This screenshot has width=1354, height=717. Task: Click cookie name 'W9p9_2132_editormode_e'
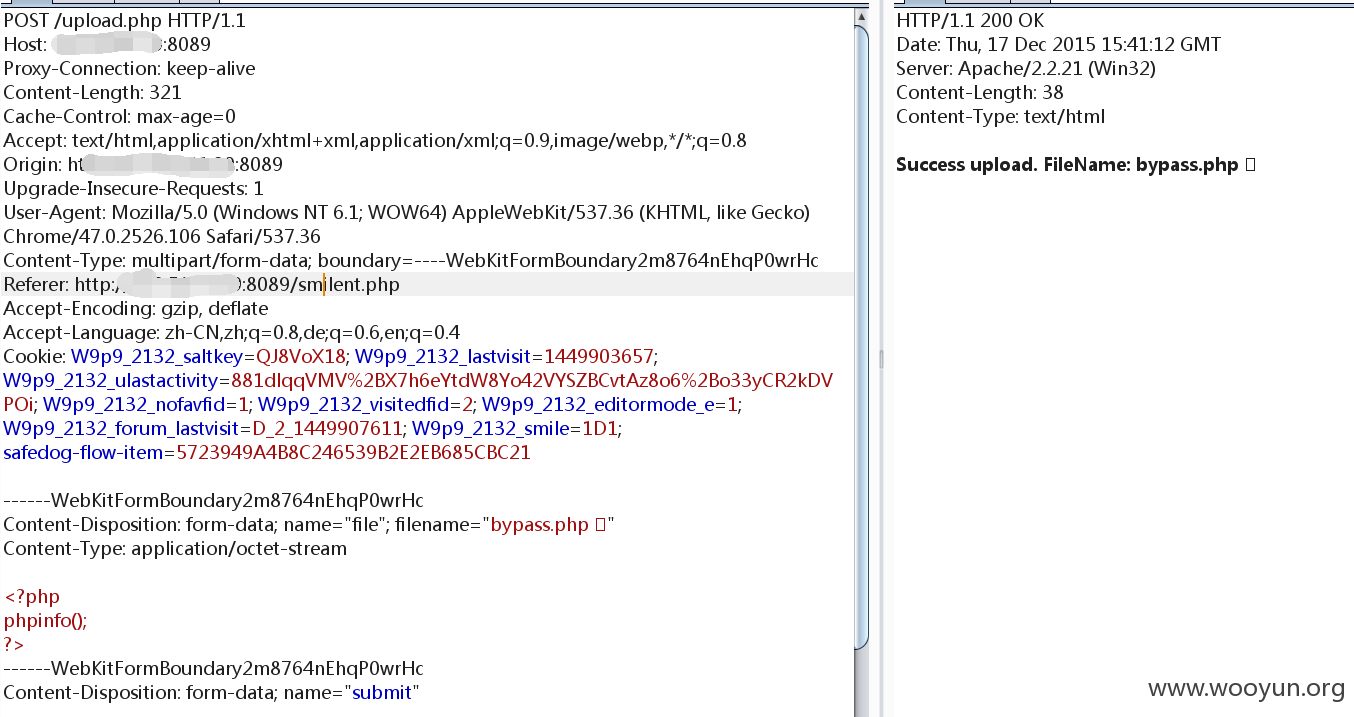pos(600,404)
